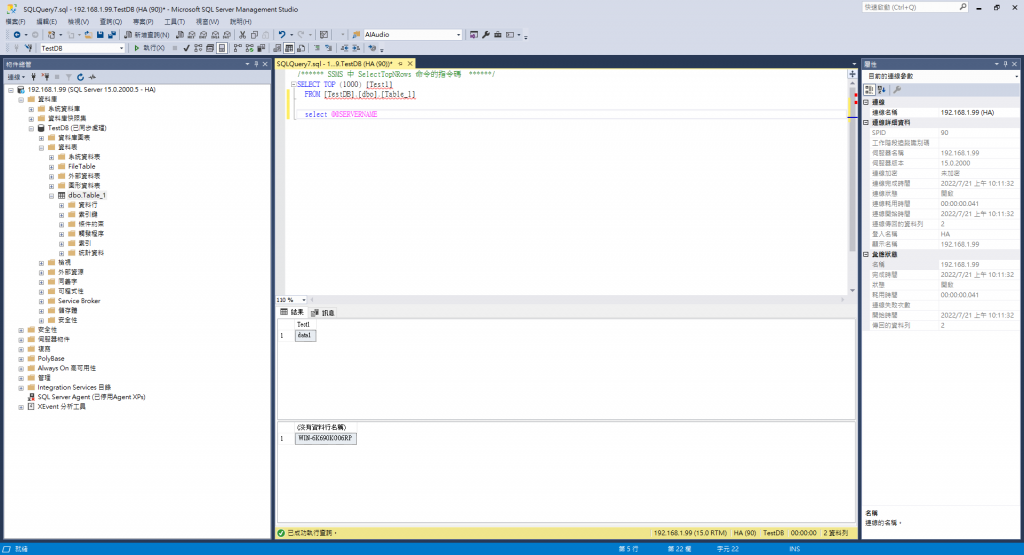The image size is (1024, 555).
Task: Click the wrench Properties icon in main toolbar
Action: 486,35
